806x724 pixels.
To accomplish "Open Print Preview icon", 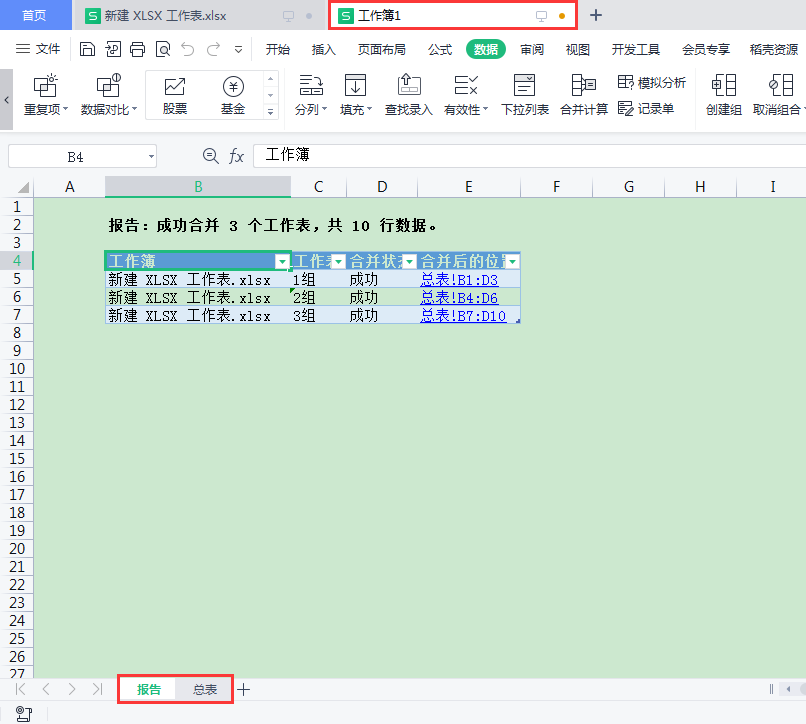I will click(163, 49).
